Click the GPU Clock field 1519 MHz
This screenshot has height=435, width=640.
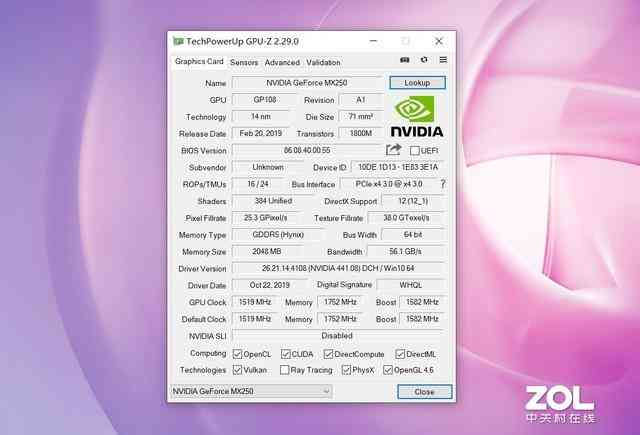[x=255, y=302]
